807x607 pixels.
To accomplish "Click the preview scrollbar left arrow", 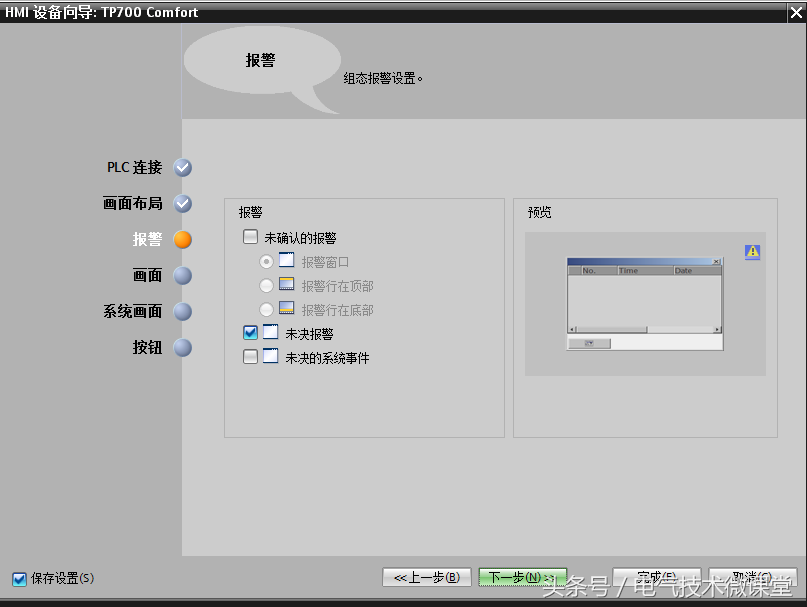I will [x=572, y=329].
